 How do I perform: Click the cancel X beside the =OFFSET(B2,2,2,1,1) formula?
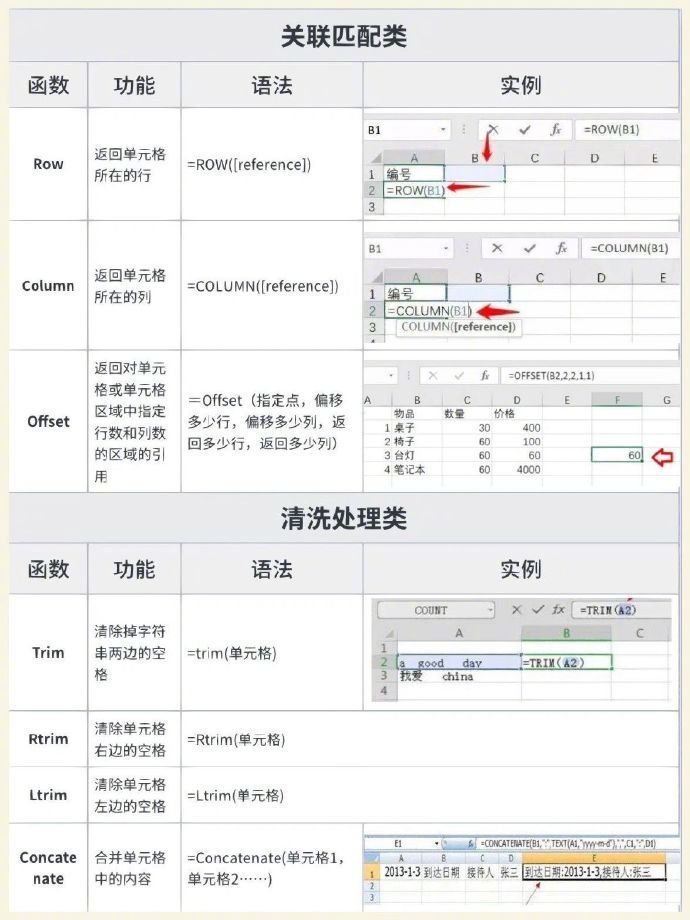[x=432, y=376]
